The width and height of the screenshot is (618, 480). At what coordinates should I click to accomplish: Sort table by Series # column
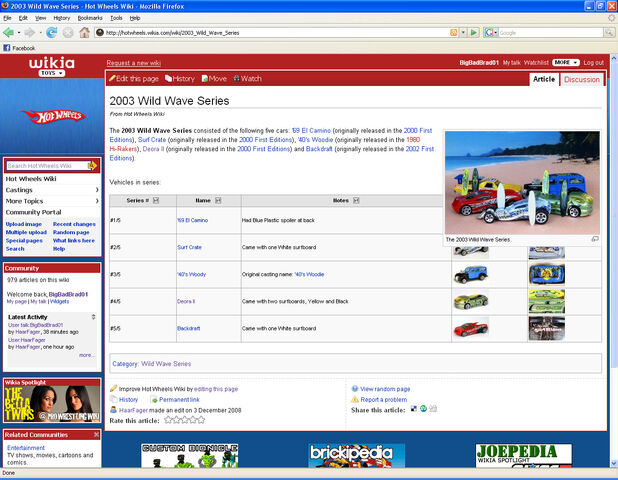[156, 201]
